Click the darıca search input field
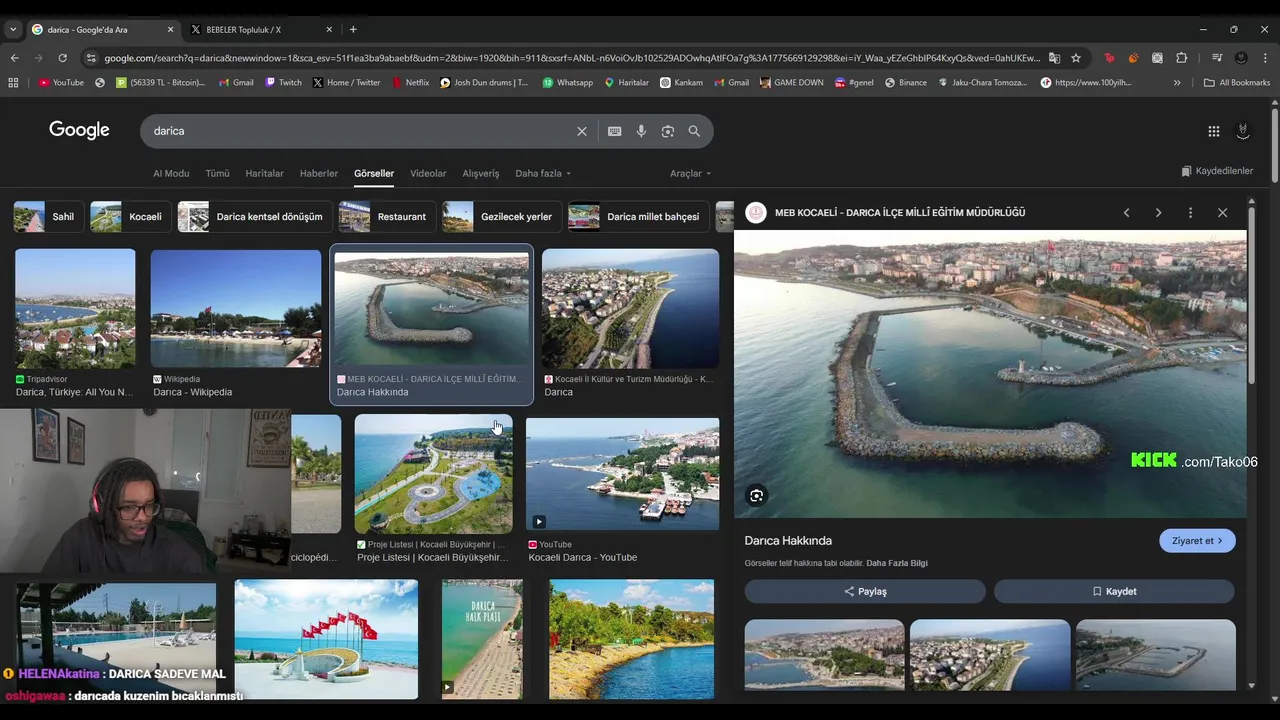 pos(360,131)
